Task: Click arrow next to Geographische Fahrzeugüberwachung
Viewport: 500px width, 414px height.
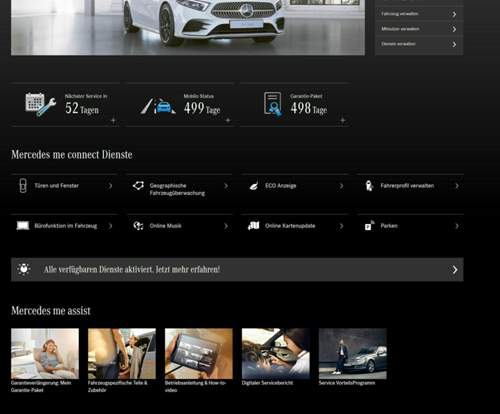Action: click(226, 186)
